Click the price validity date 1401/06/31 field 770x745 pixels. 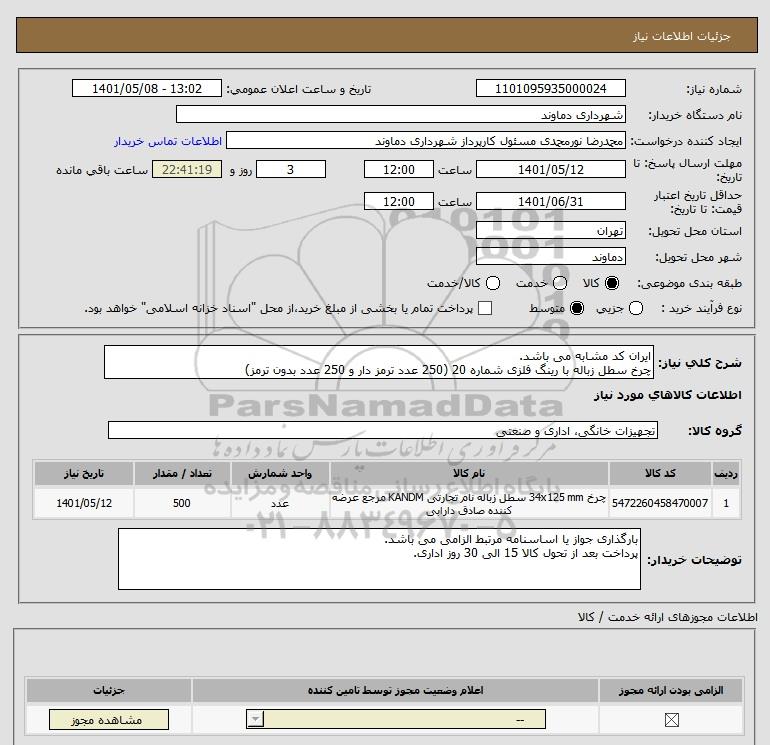coord(550,201)
